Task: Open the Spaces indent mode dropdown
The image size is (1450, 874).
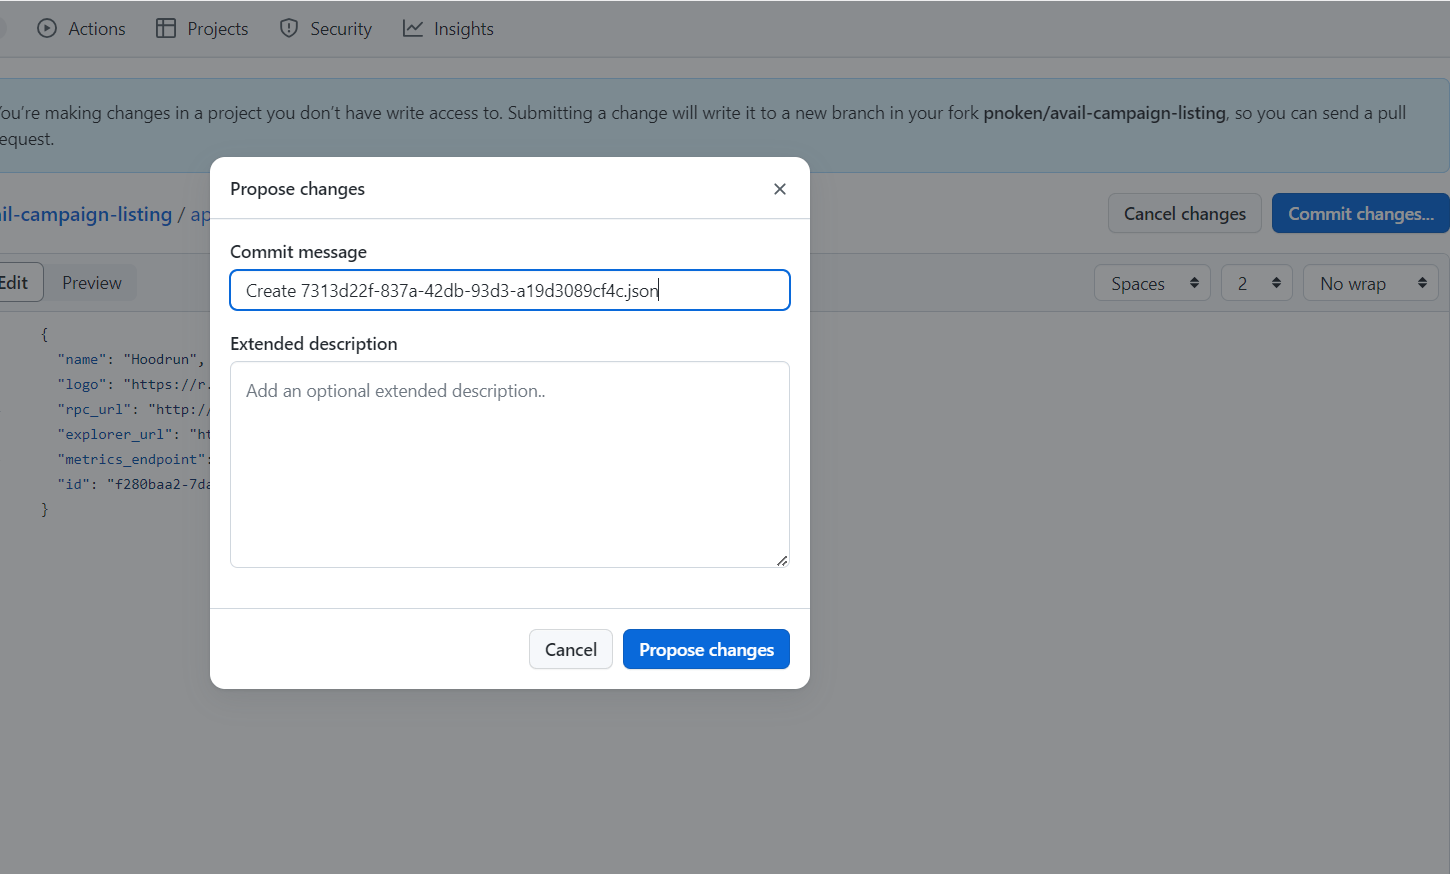Action: click(x=1153, y=283)
